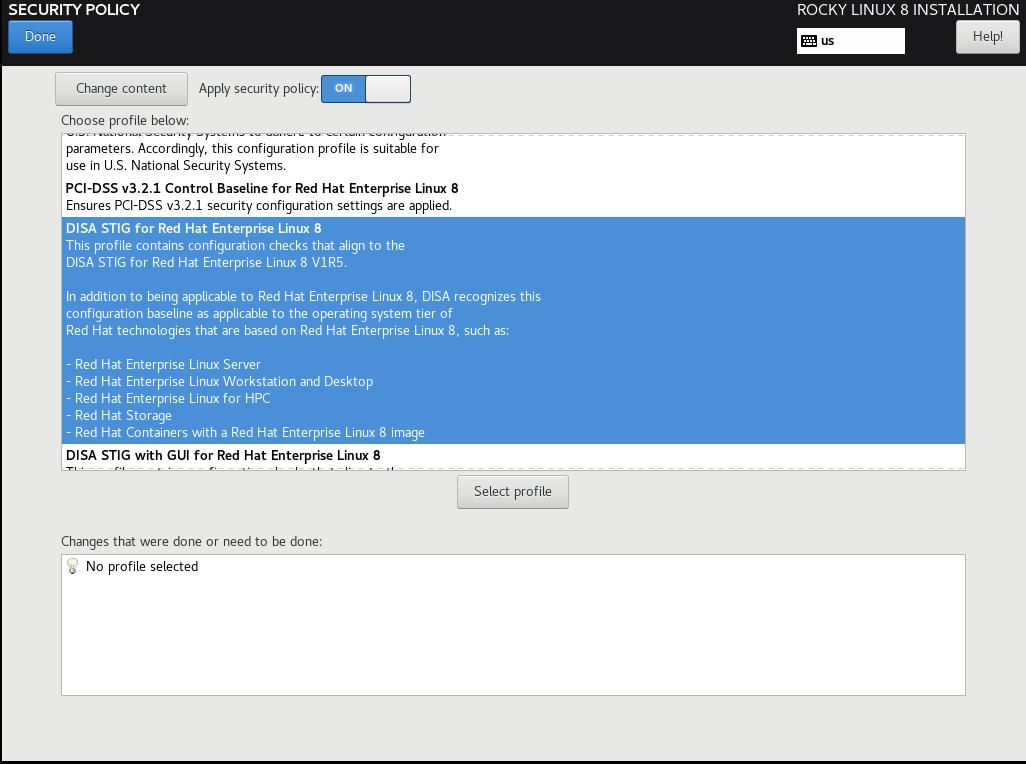Click the lightbulb icon beside No profile selected
This screenshot has width=1026, height=764.
(x=72, y=567)
